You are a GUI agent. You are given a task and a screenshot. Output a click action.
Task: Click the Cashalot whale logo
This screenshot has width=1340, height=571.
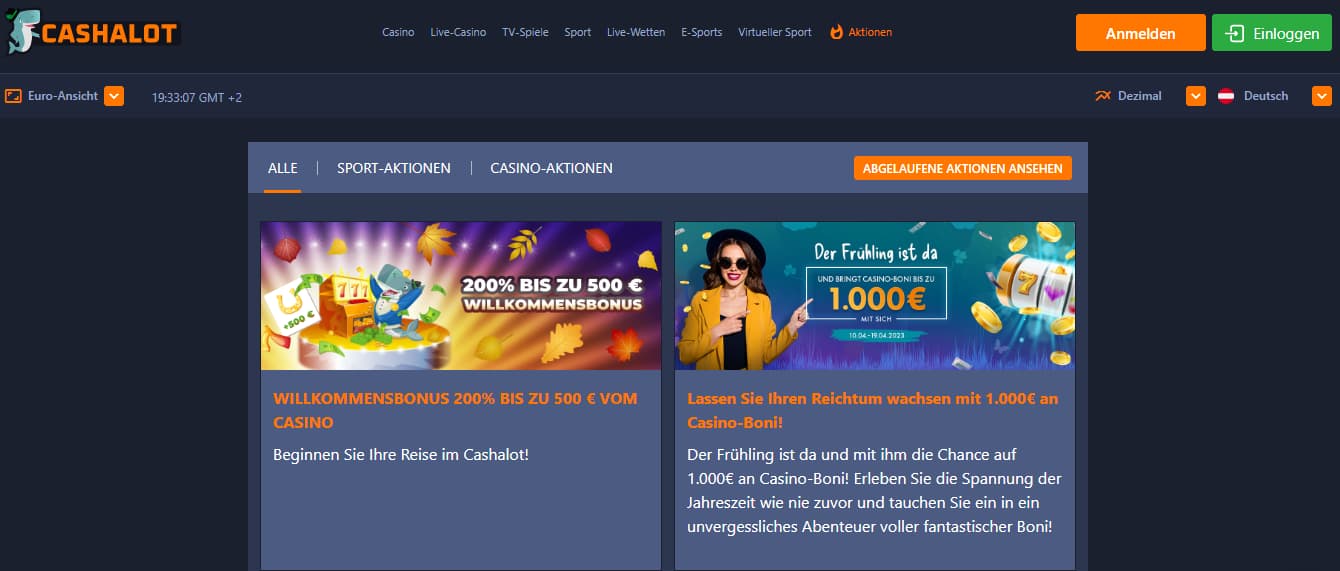click(92, 33)
